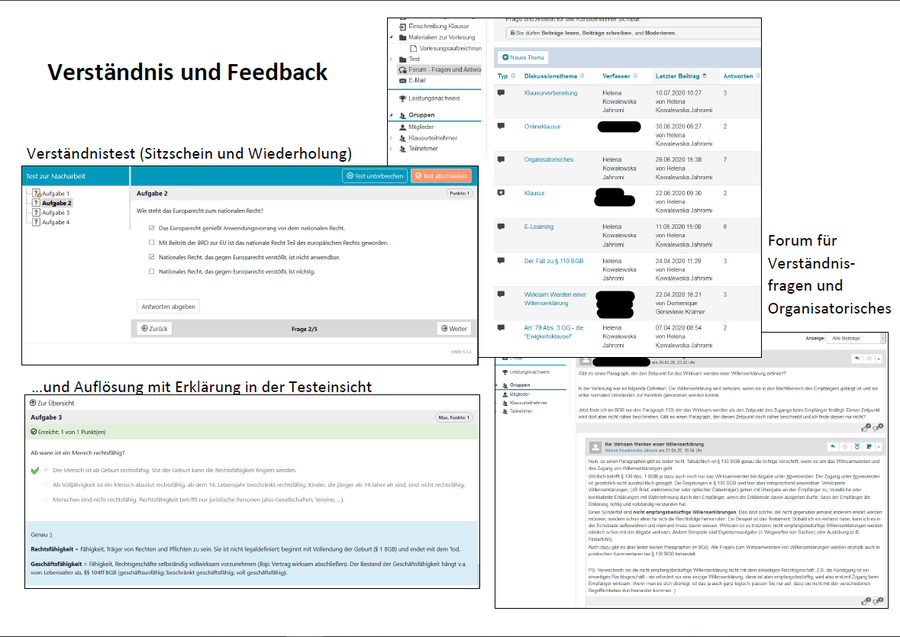Open 'Wirksam Werden einer Willenserklärung' thread
The width and height of the screenshot is (900, 637).
click(554, 299)
